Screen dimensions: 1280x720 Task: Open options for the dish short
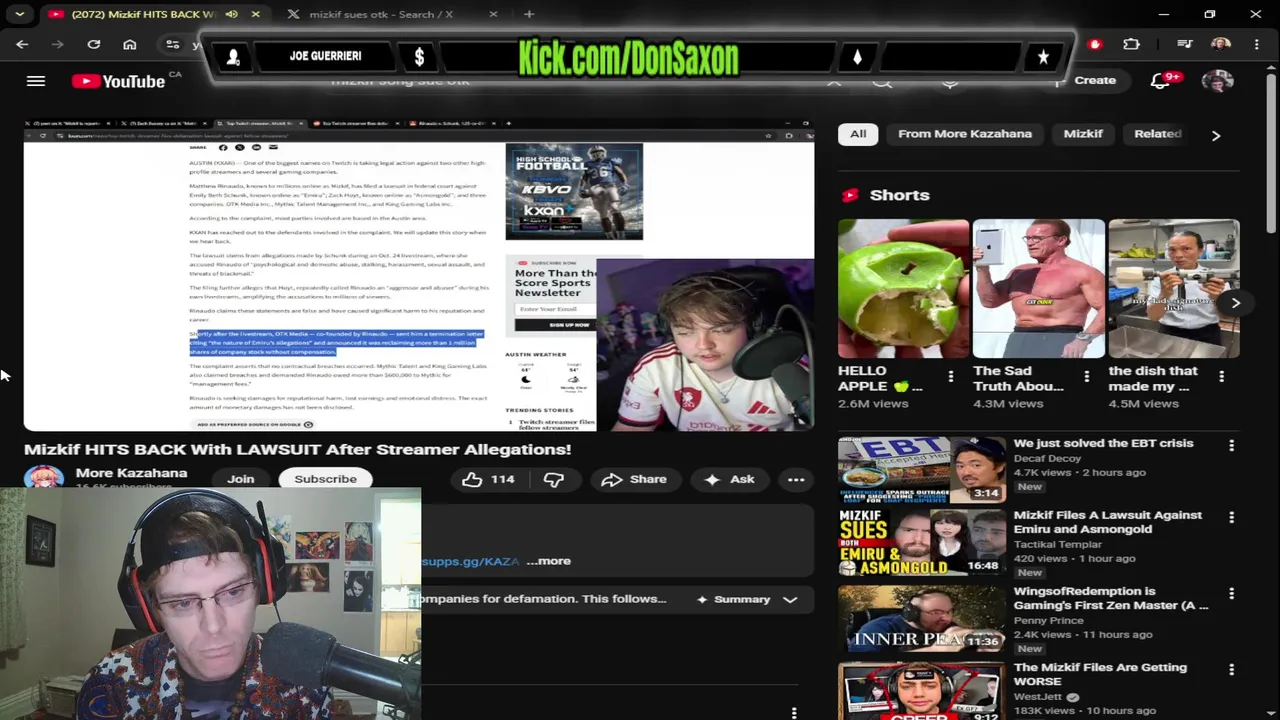(x=1221, y=377)
